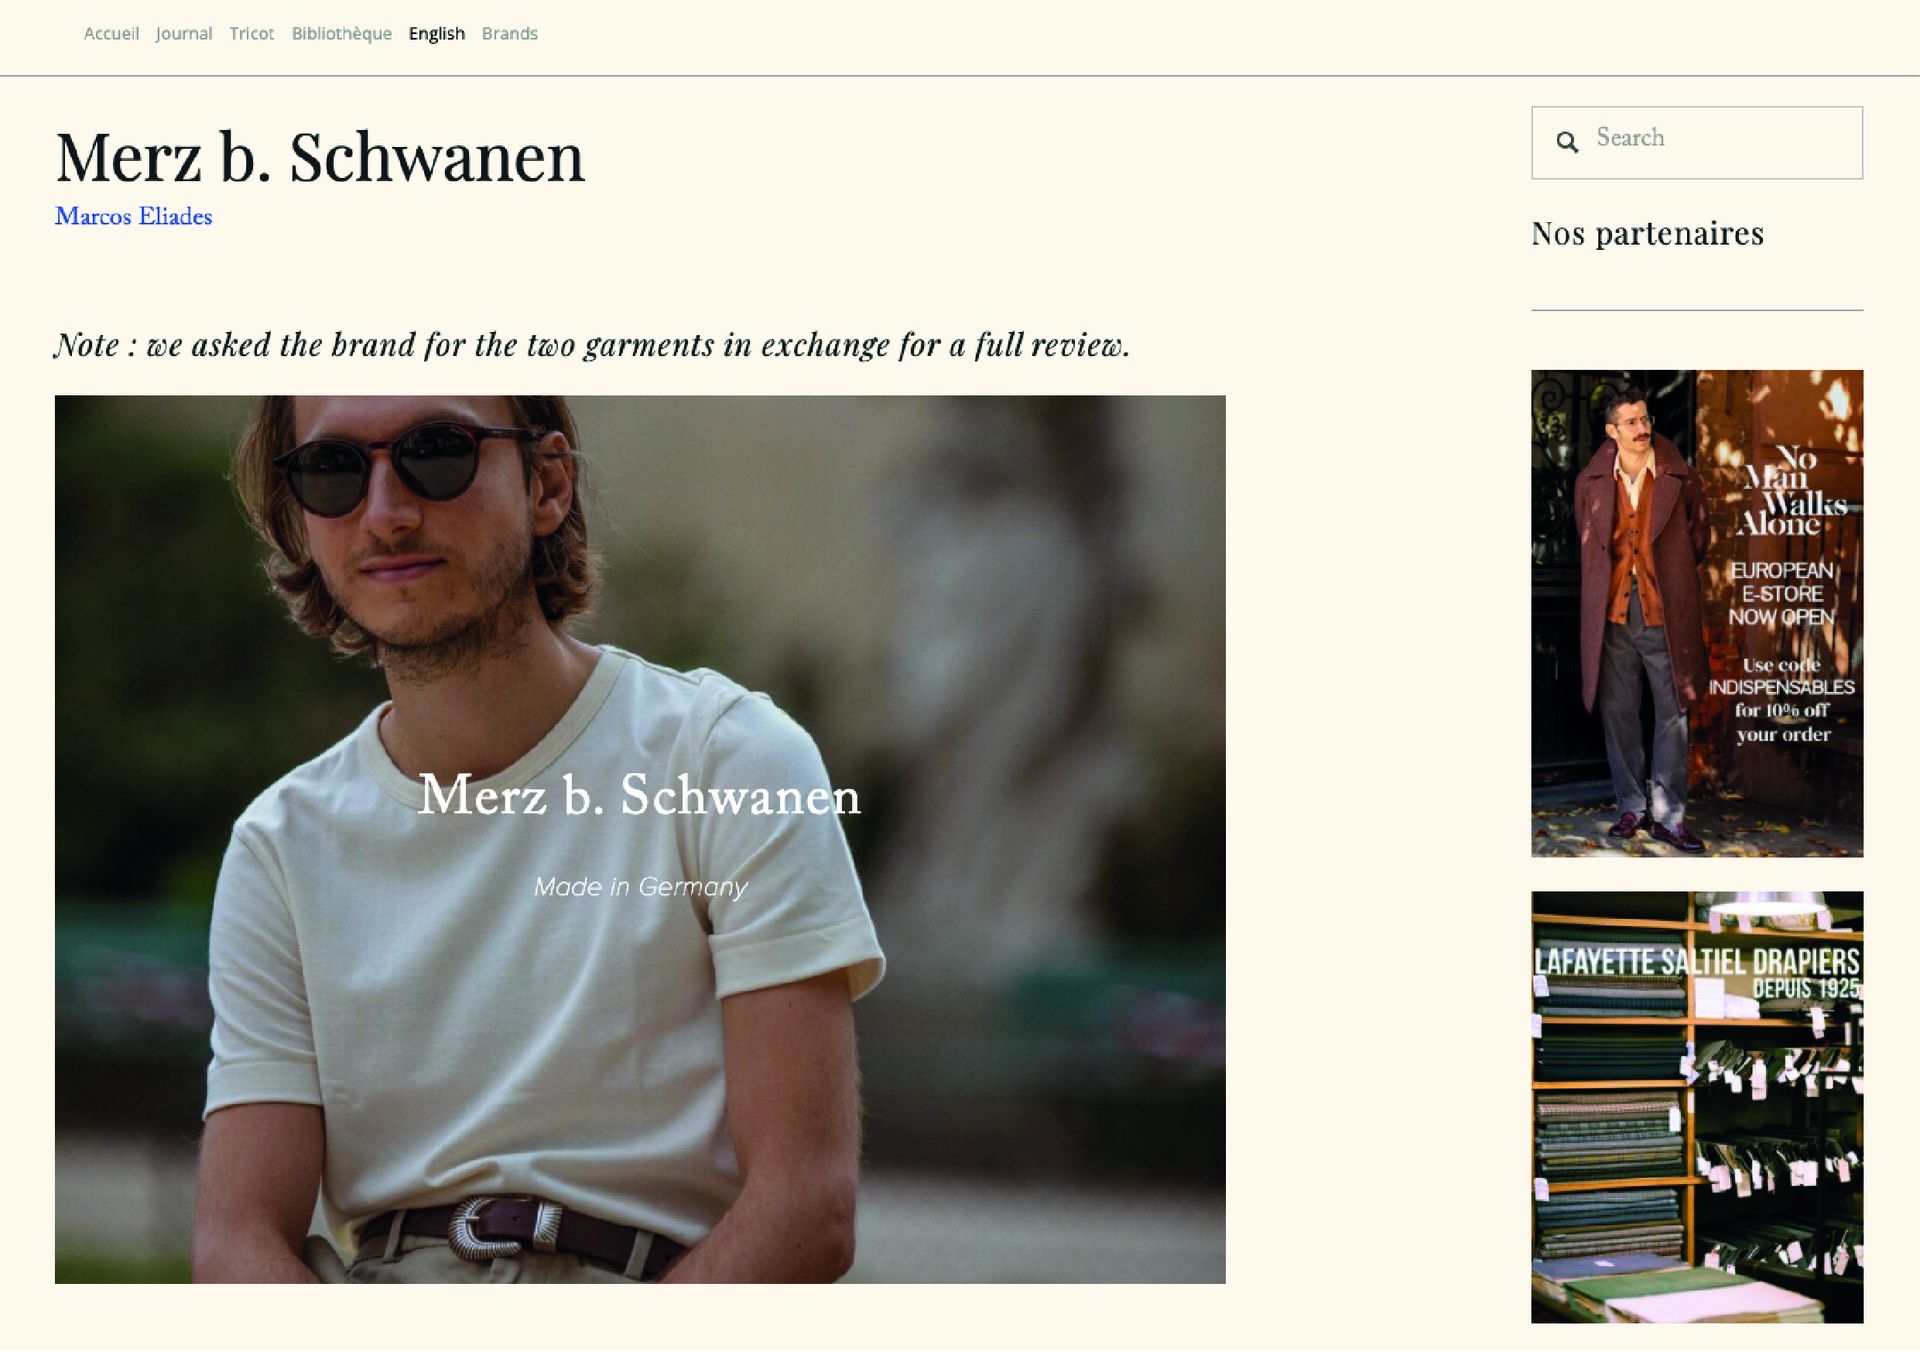Open the No Man Walks Alone ad
1920x1352 pixels.
click(x=1697, y=613)
